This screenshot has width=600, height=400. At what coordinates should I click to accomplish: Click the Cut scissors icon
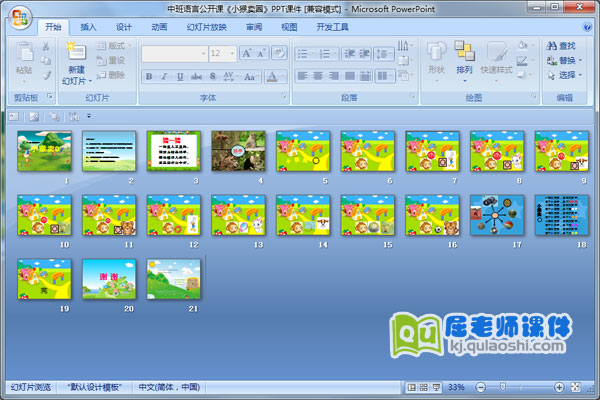46,46
